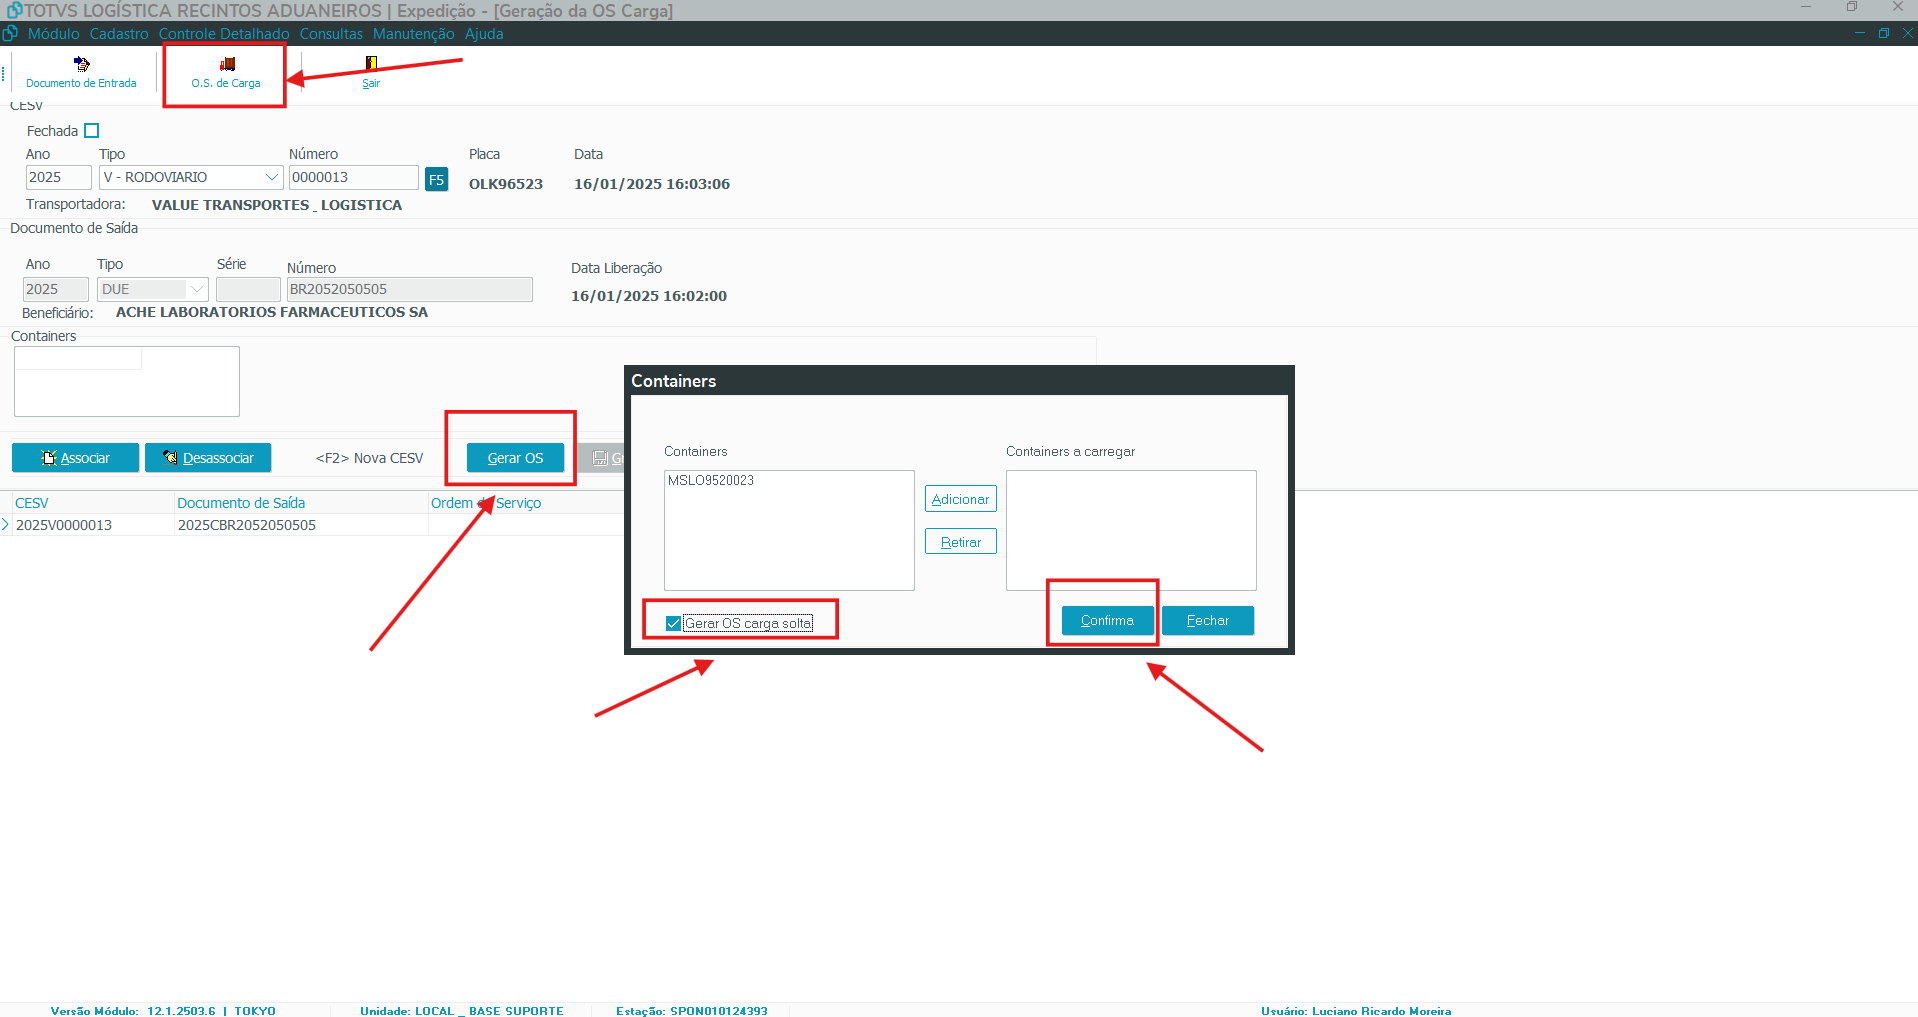Viewport: 1918px width, 1017px height.
Task: Click the Containers a carregar list box
Action: tap(1131, 530)
